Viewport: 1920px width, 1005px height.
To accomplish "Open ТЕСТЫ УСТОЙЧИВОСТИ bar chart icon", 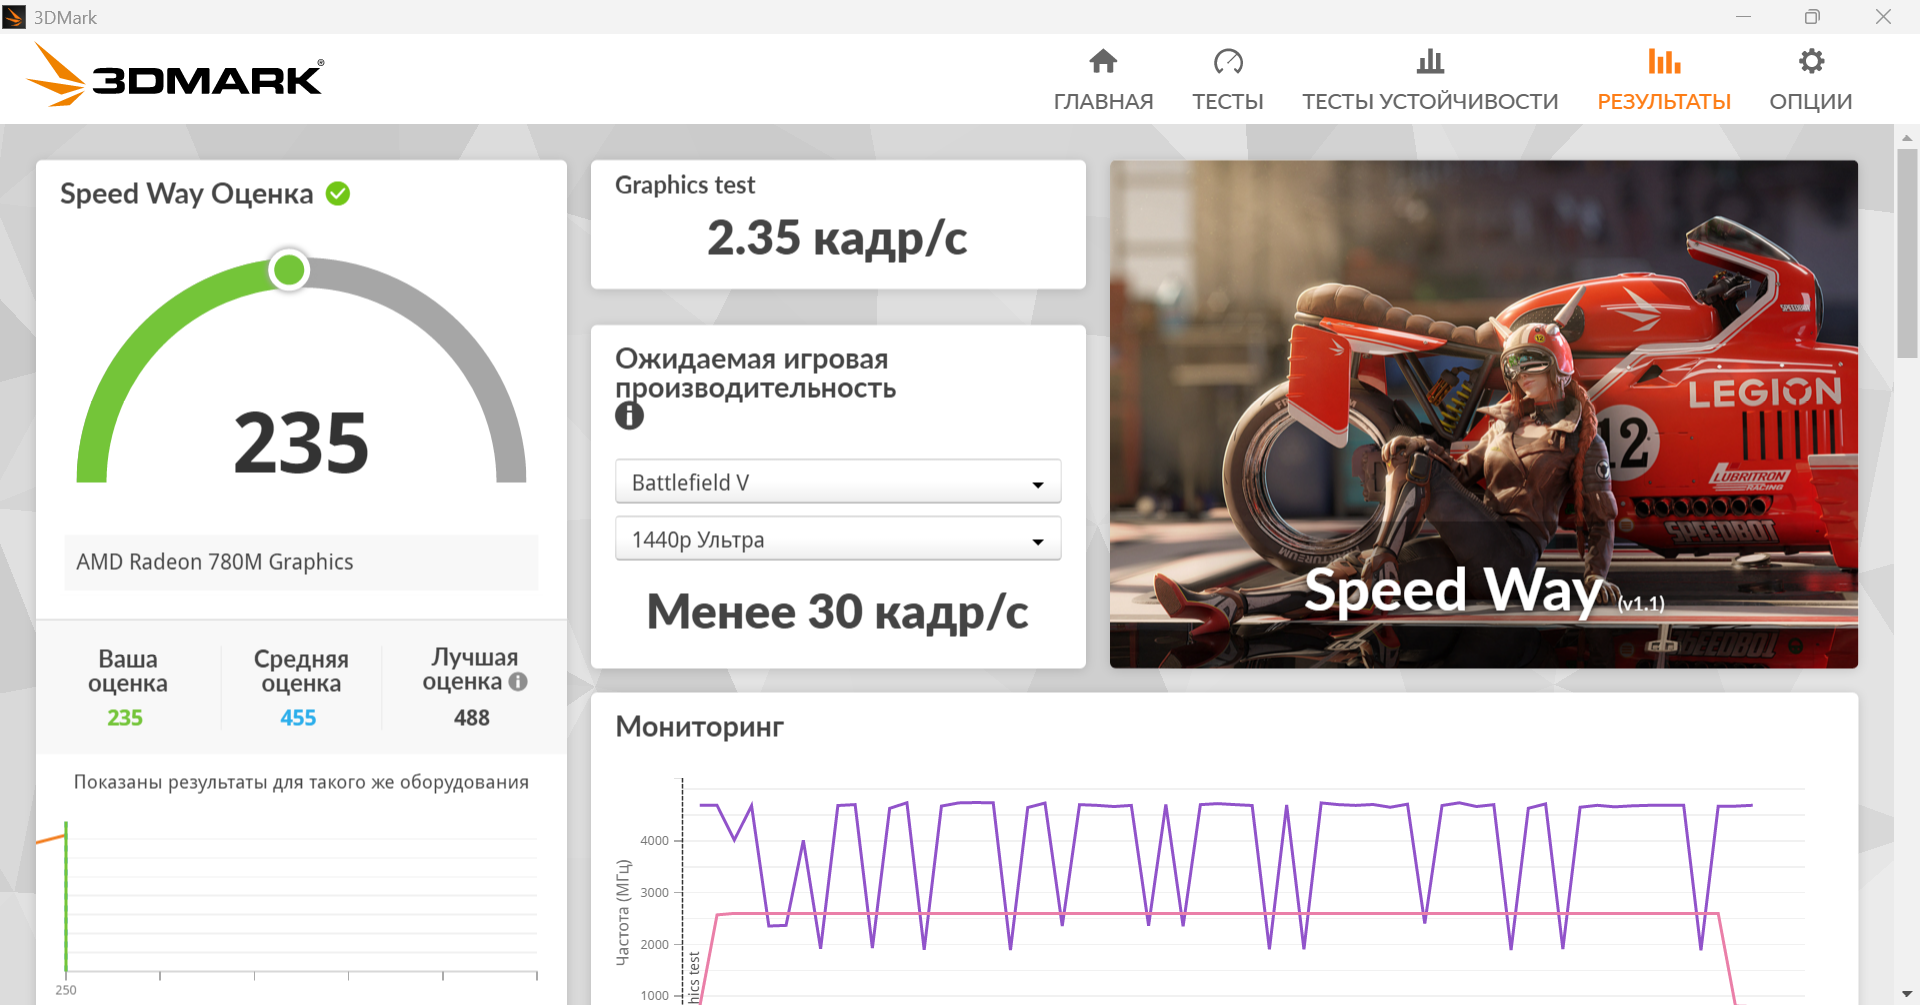I will coord(1430,62).
